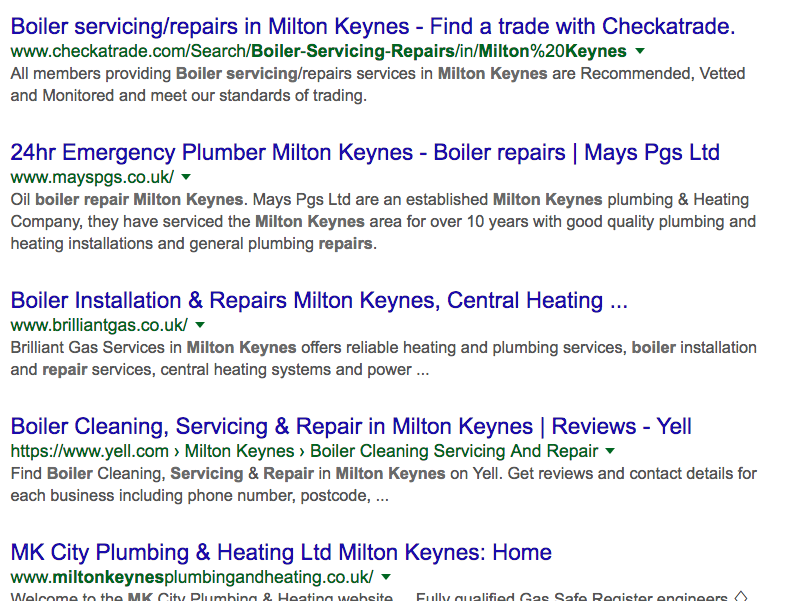The width and height of the screenshot is (807, 601).
Task: Click the https://www.yell.com URL text
Action: point(90,451)
